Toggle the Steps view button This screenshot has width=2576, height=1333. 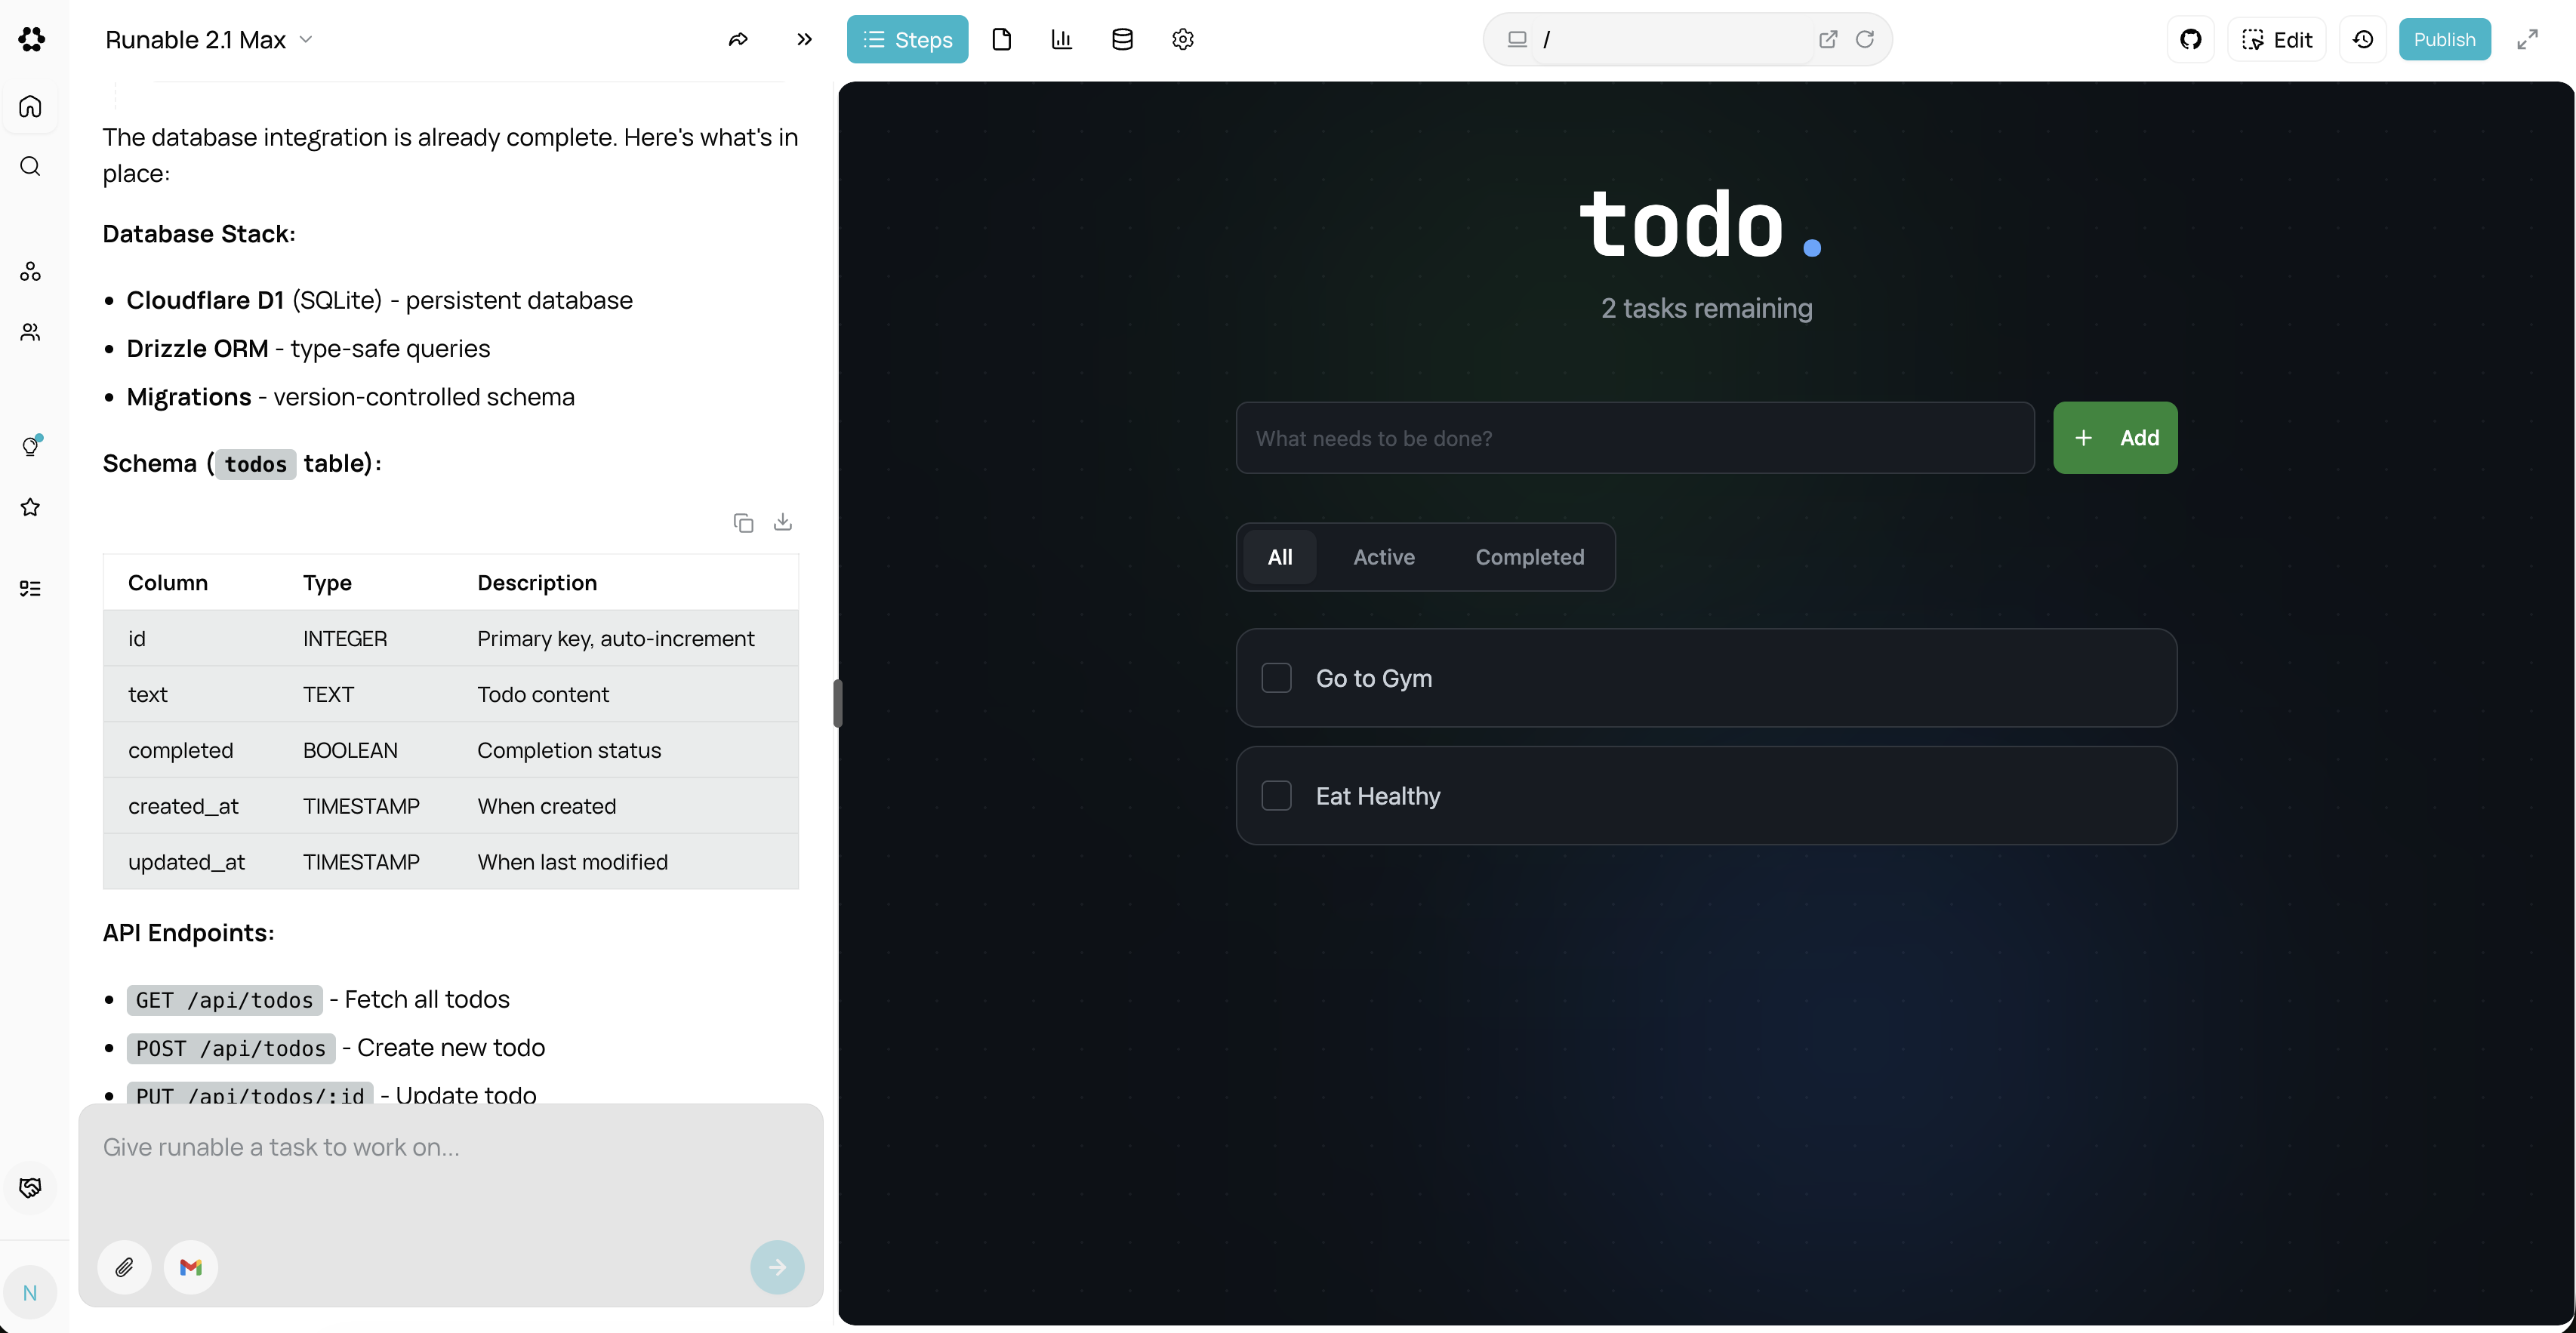click(907, 39)
